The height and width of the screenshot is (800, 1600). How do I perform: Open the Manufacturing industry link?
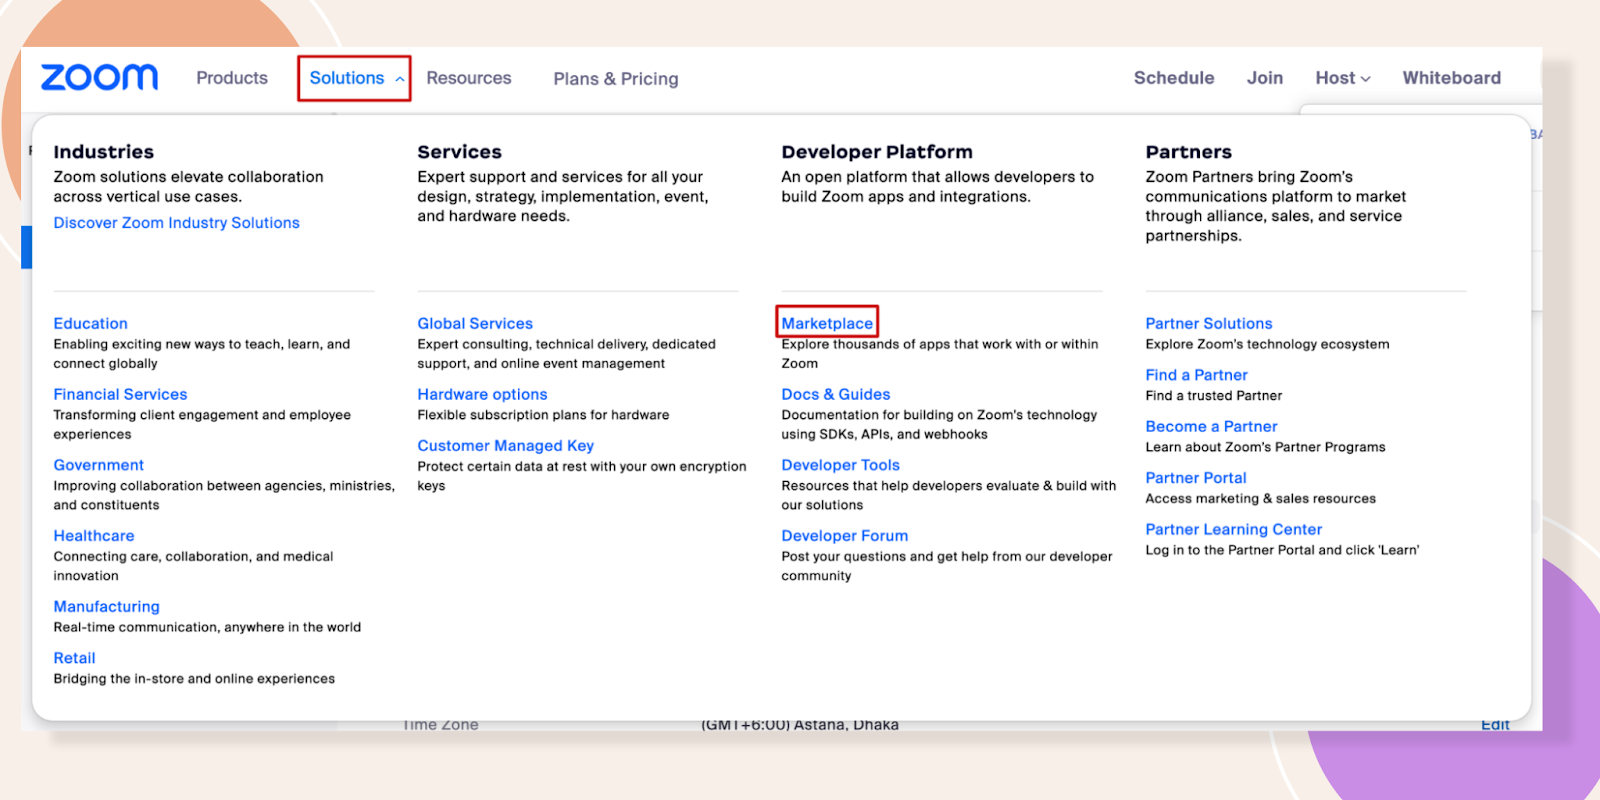coord(107,607)
